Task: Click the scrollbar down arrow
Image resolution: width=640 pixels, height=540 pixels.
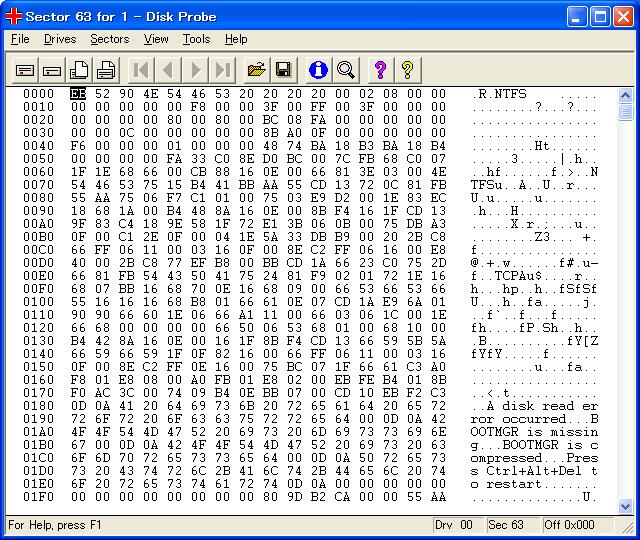Action: [x=625, y=507]
